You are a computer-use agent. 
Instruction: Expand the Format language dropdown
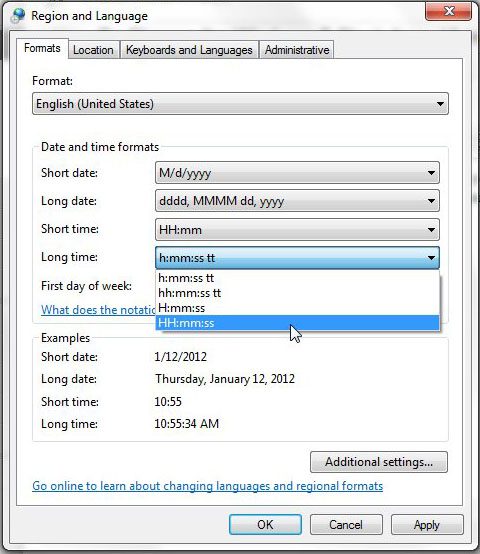pyautogui.click(x=241, y=104)
